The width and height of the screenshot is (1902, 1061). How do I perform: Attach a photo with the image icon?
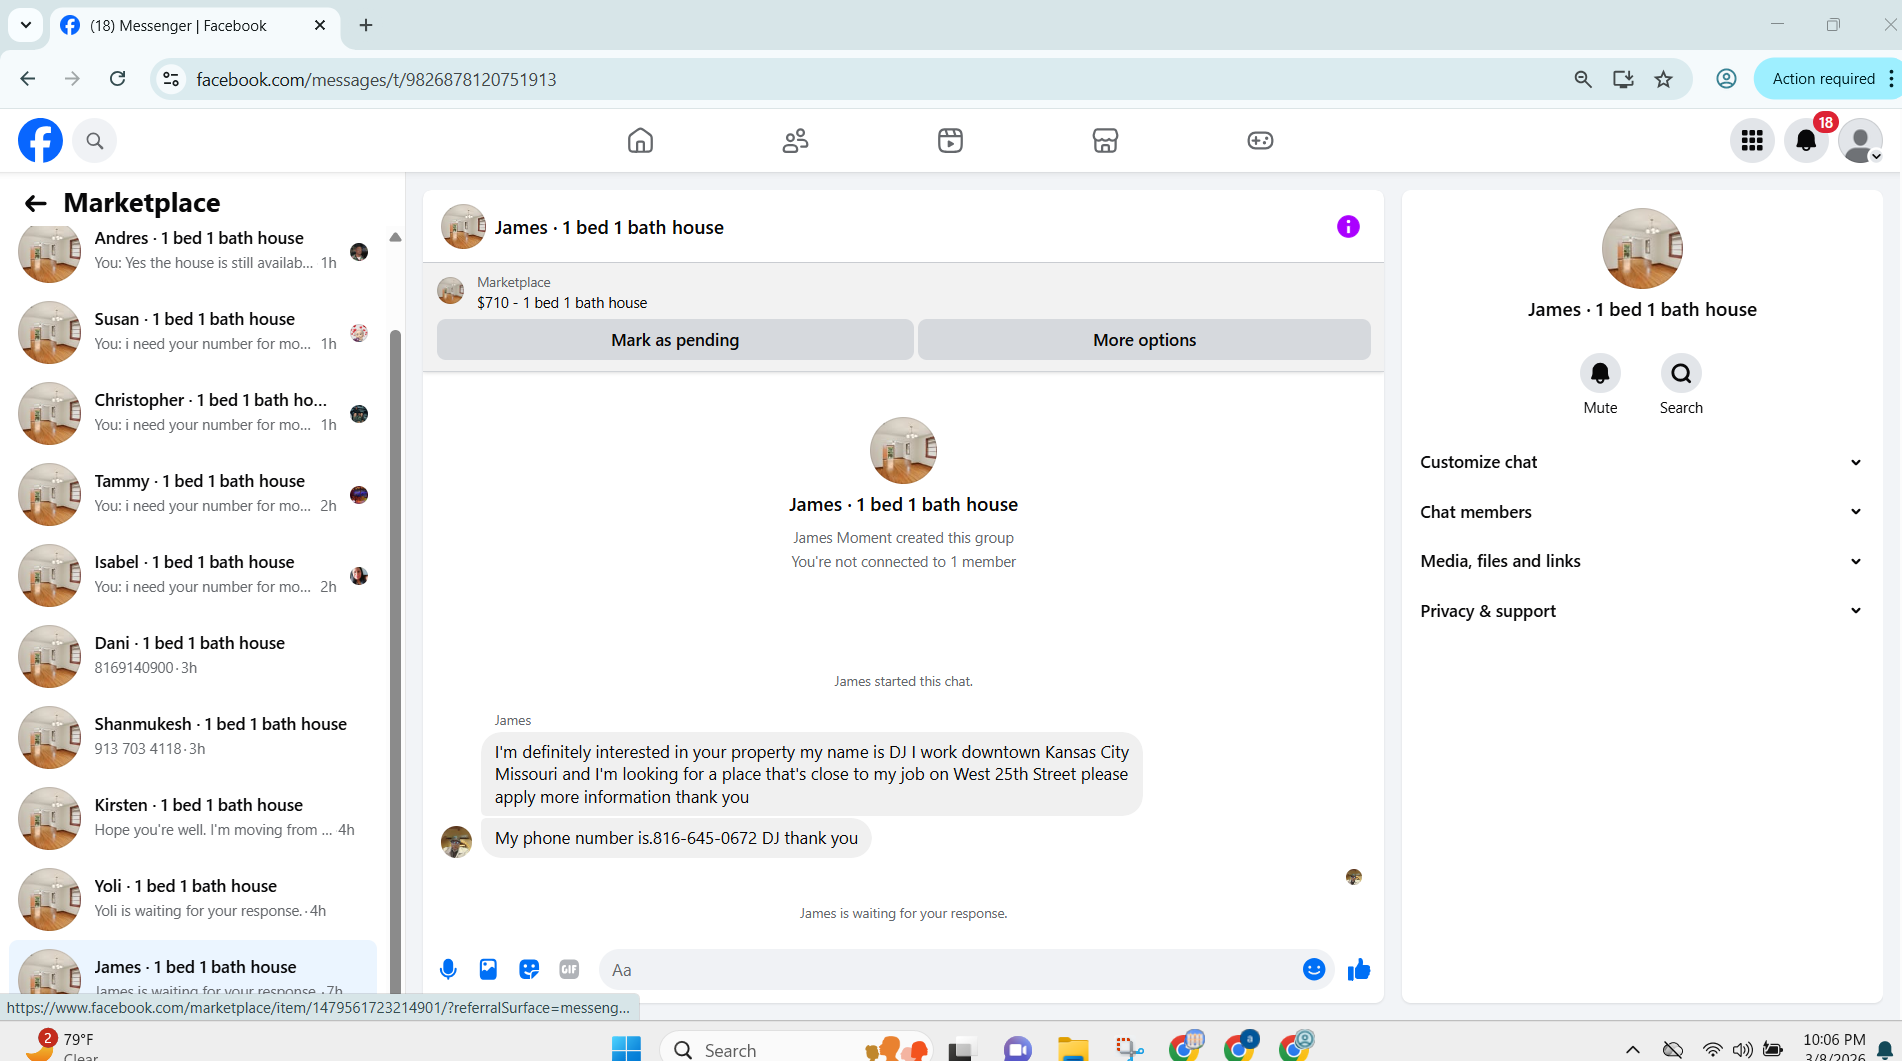point(488,969)
